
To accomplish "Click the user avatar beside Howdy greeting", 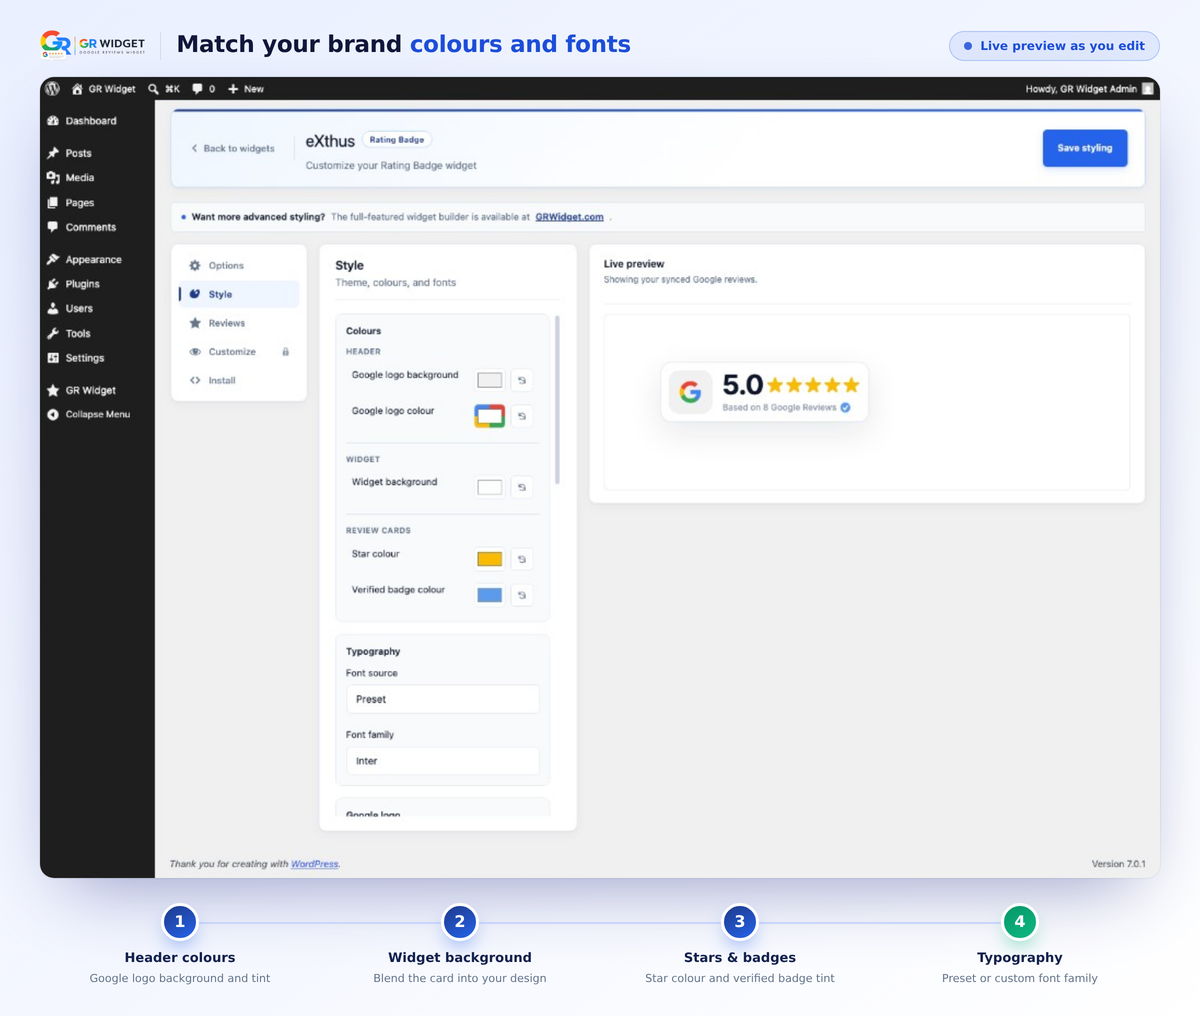I will pos(1148,89).
